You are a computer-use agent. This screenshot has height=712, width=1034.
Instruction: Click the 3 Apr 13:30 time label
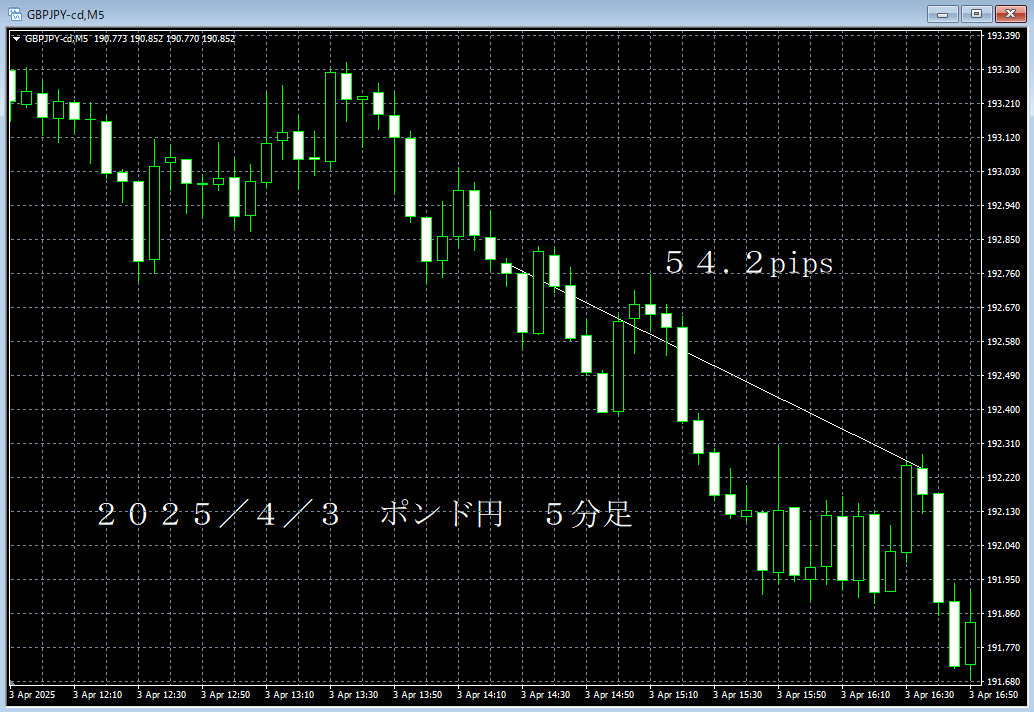click(x=355, y=694)
